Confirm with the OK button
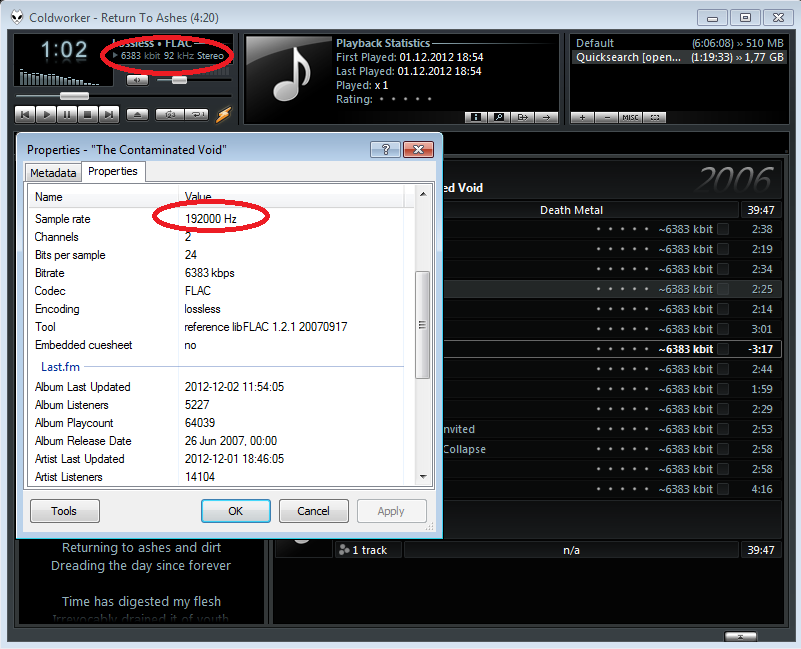This screenshot has width=801, height=649. [x=235, y=511]
